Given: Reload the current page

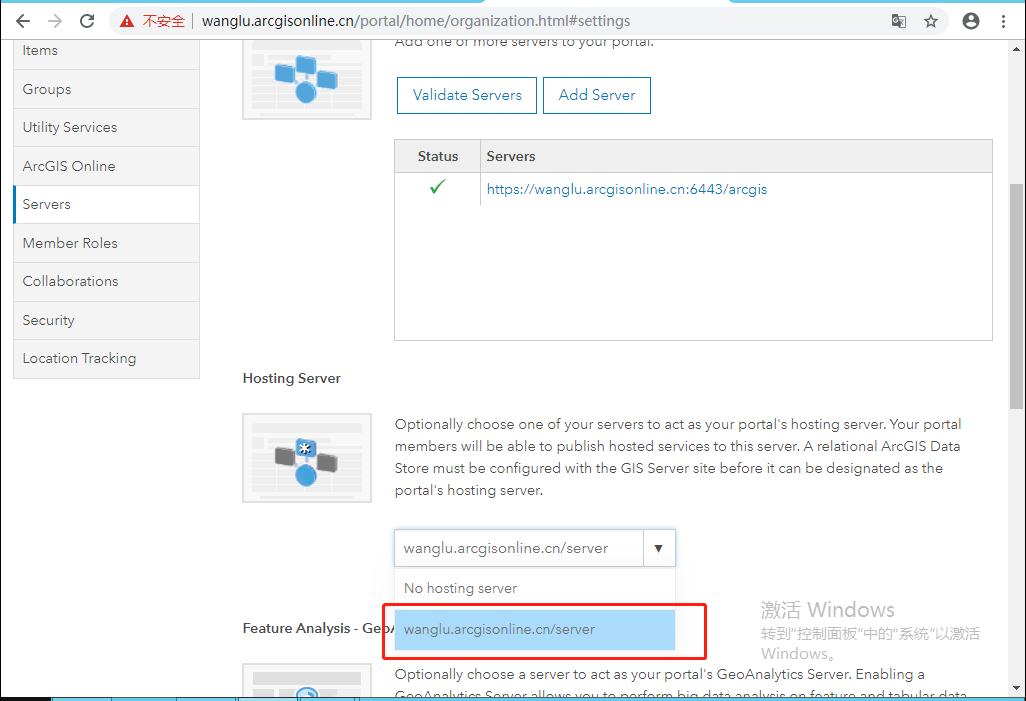Looking at the screenshot, I should coord(87,21).
